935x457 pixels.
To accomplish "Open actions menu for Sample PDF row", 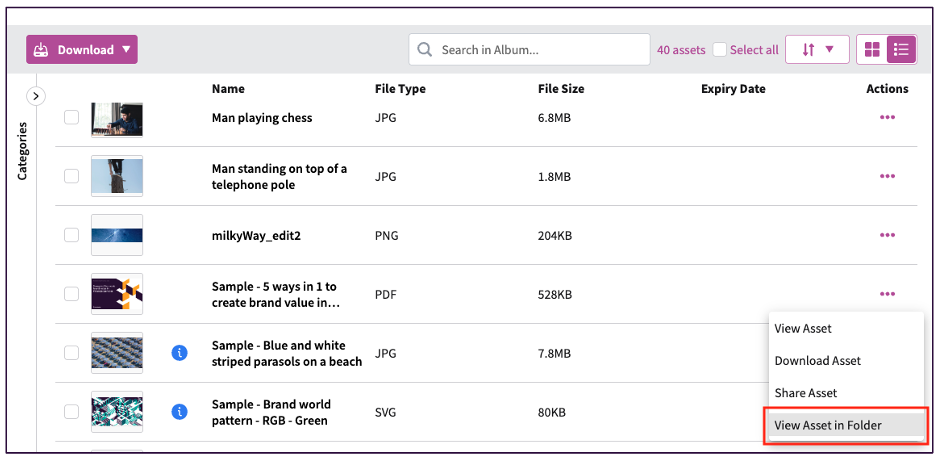I will (887, 294).
